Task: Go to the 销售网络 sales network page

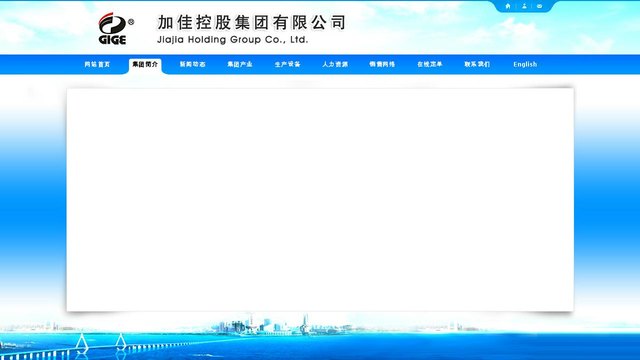Action: 382,64
